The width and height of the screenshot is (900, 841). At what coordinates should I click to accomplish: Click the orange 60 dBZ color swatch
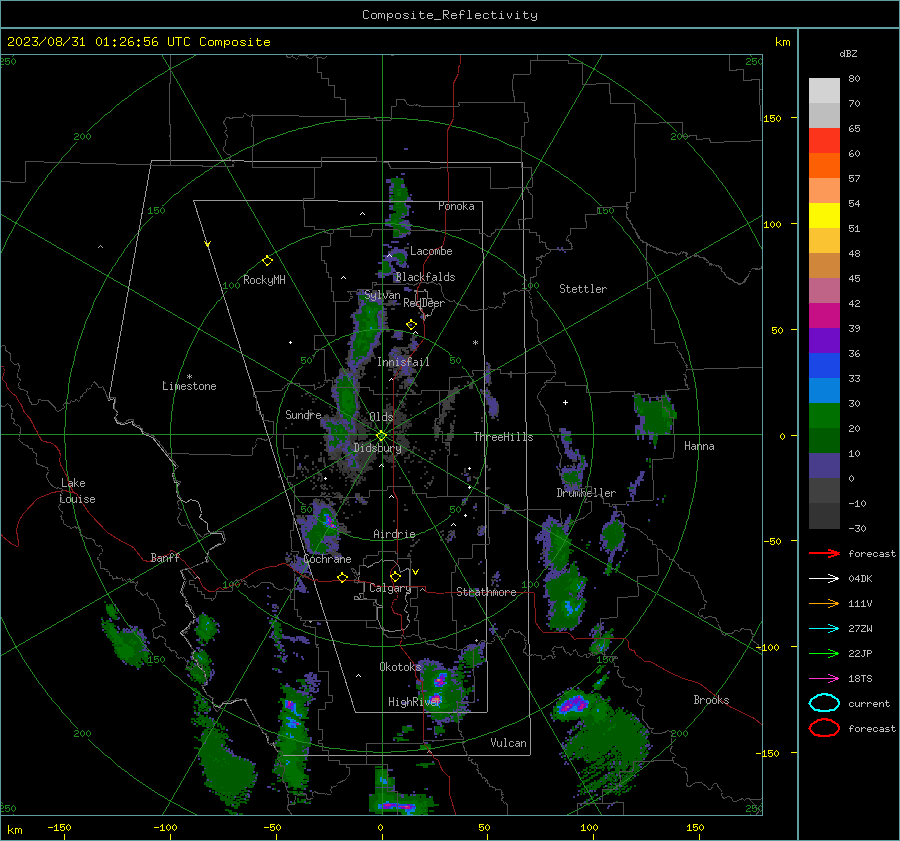(x=824, y=166)
